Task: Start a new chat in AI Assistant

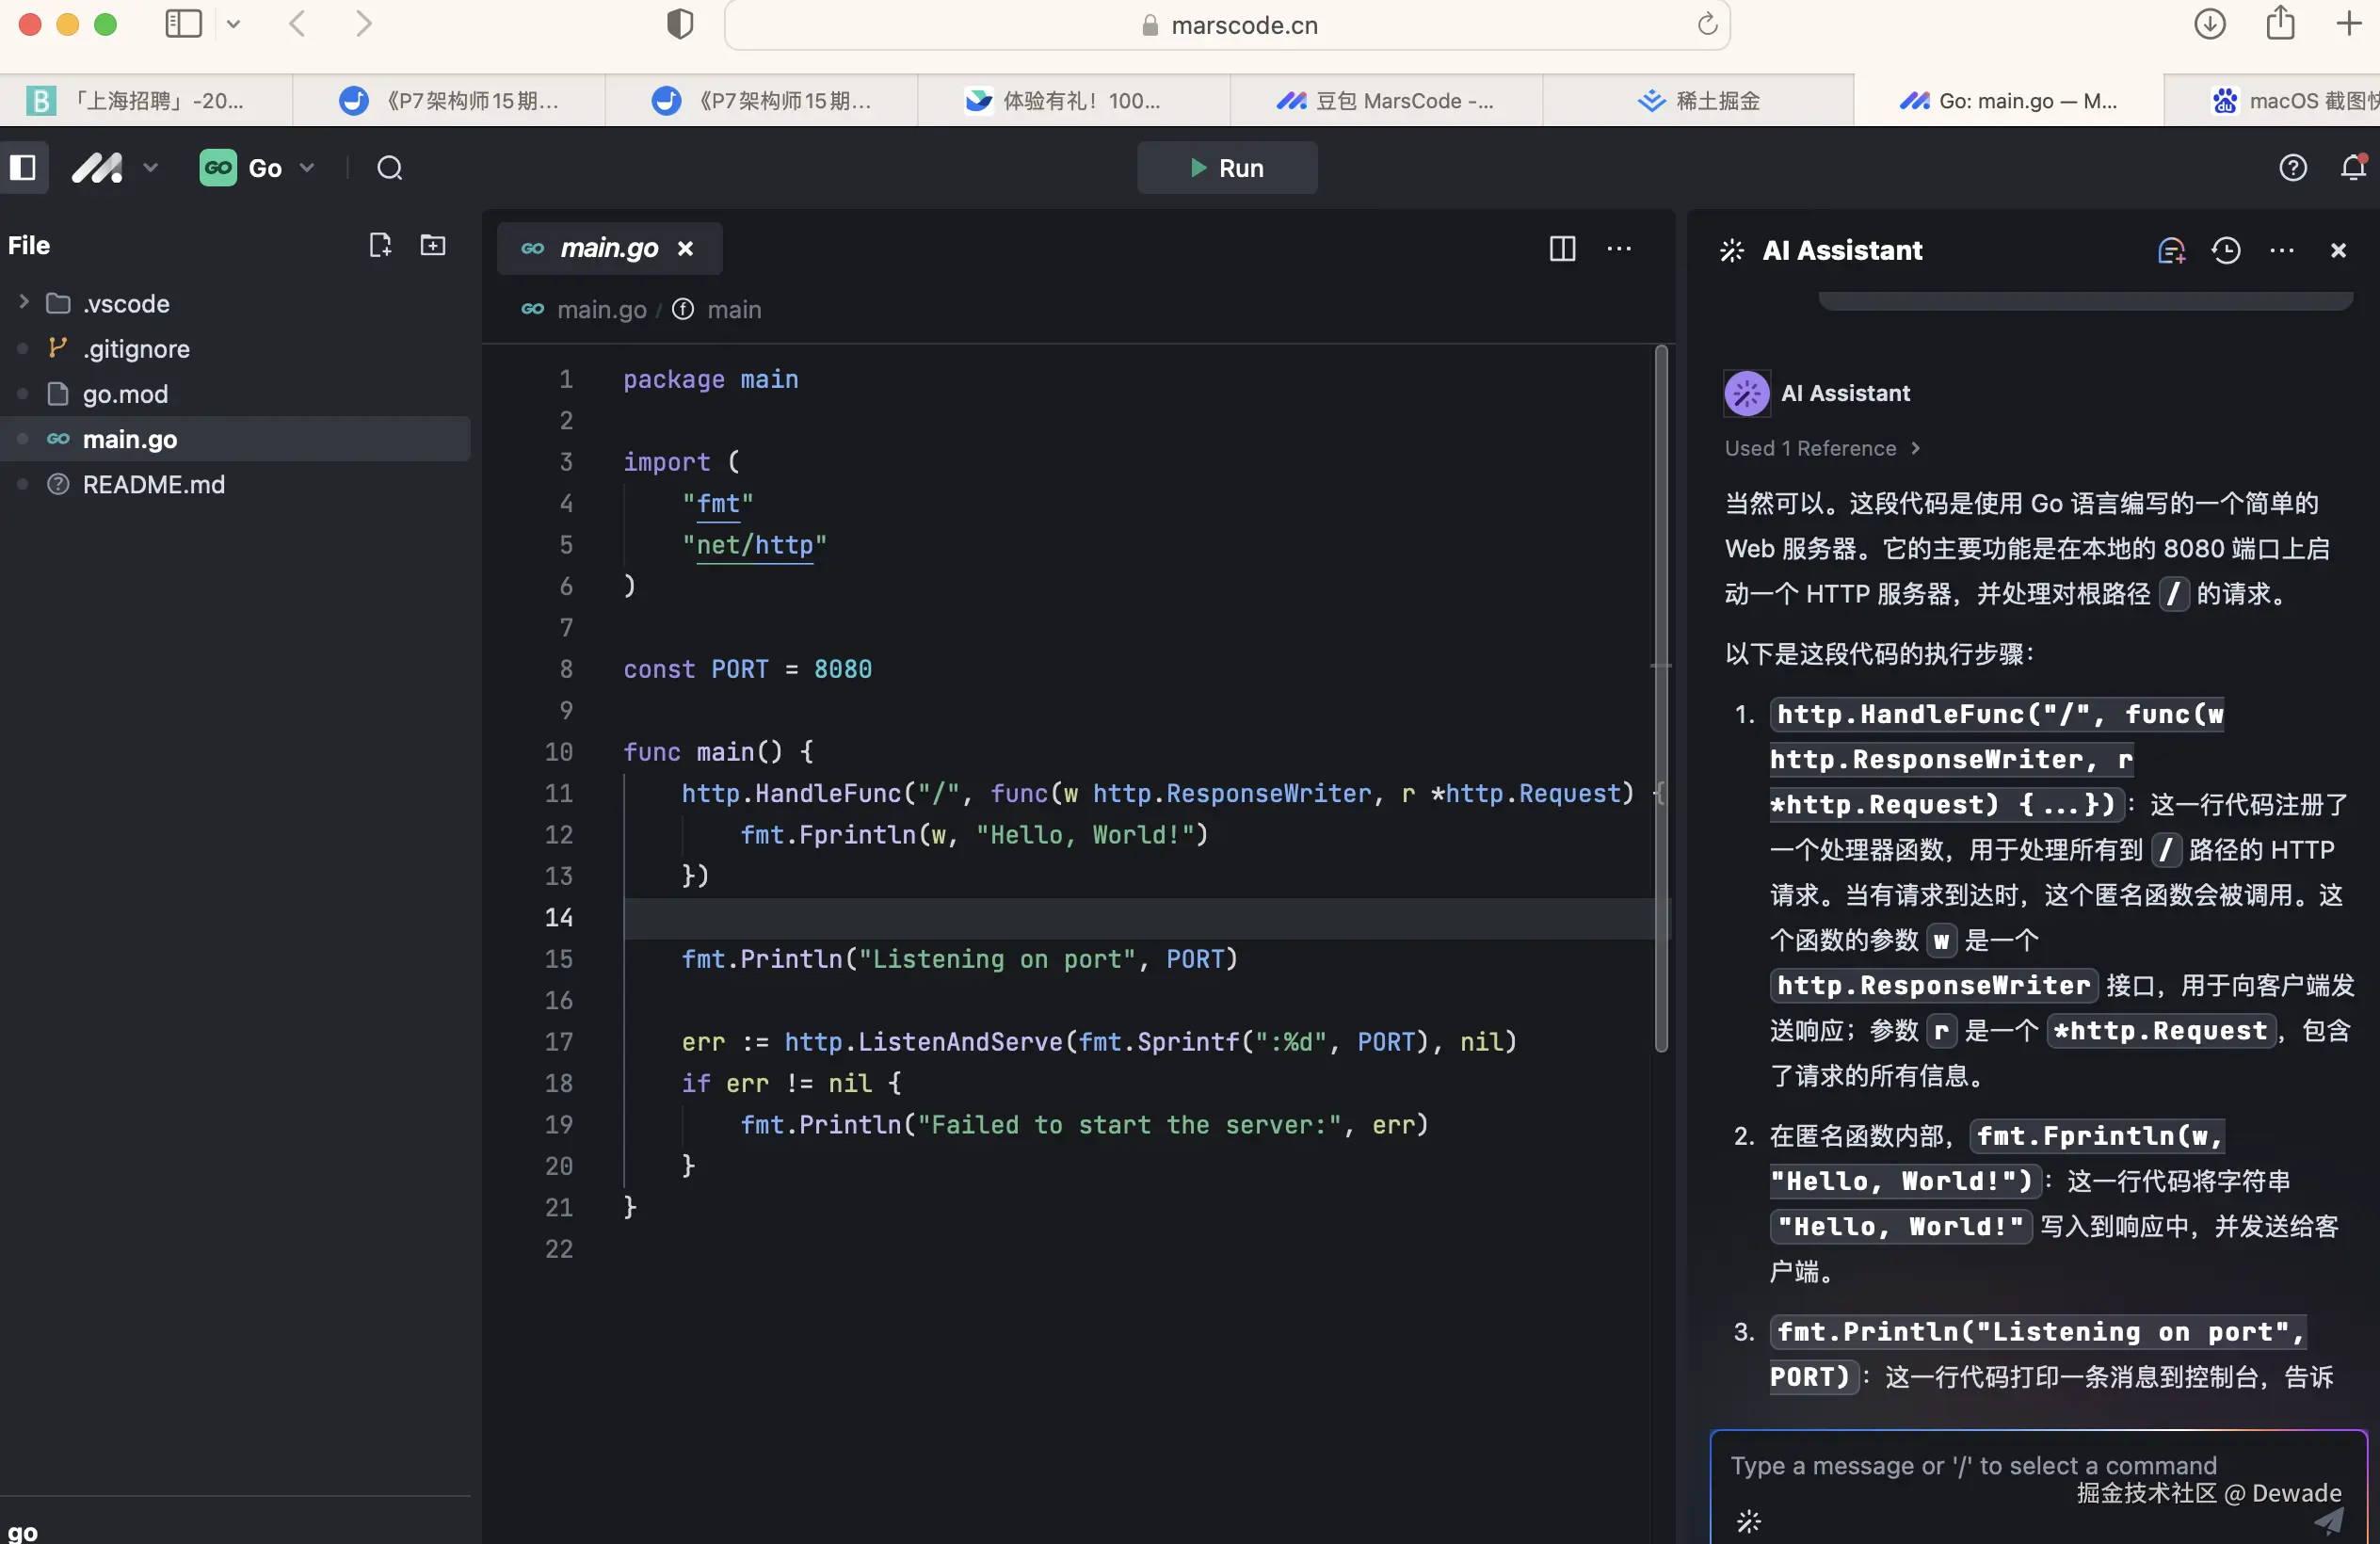Action: [2171, 250]
